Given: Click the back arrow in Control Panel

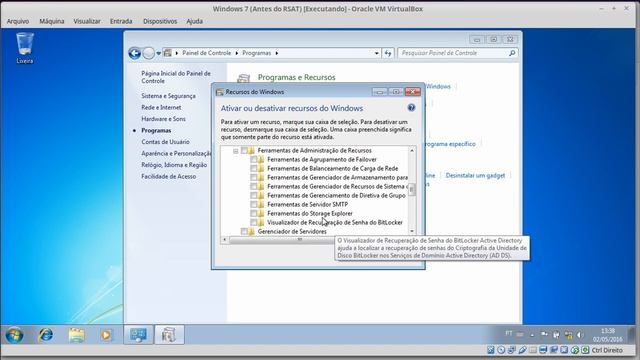Looking at the screenshot, I should [x=134, y=53].
